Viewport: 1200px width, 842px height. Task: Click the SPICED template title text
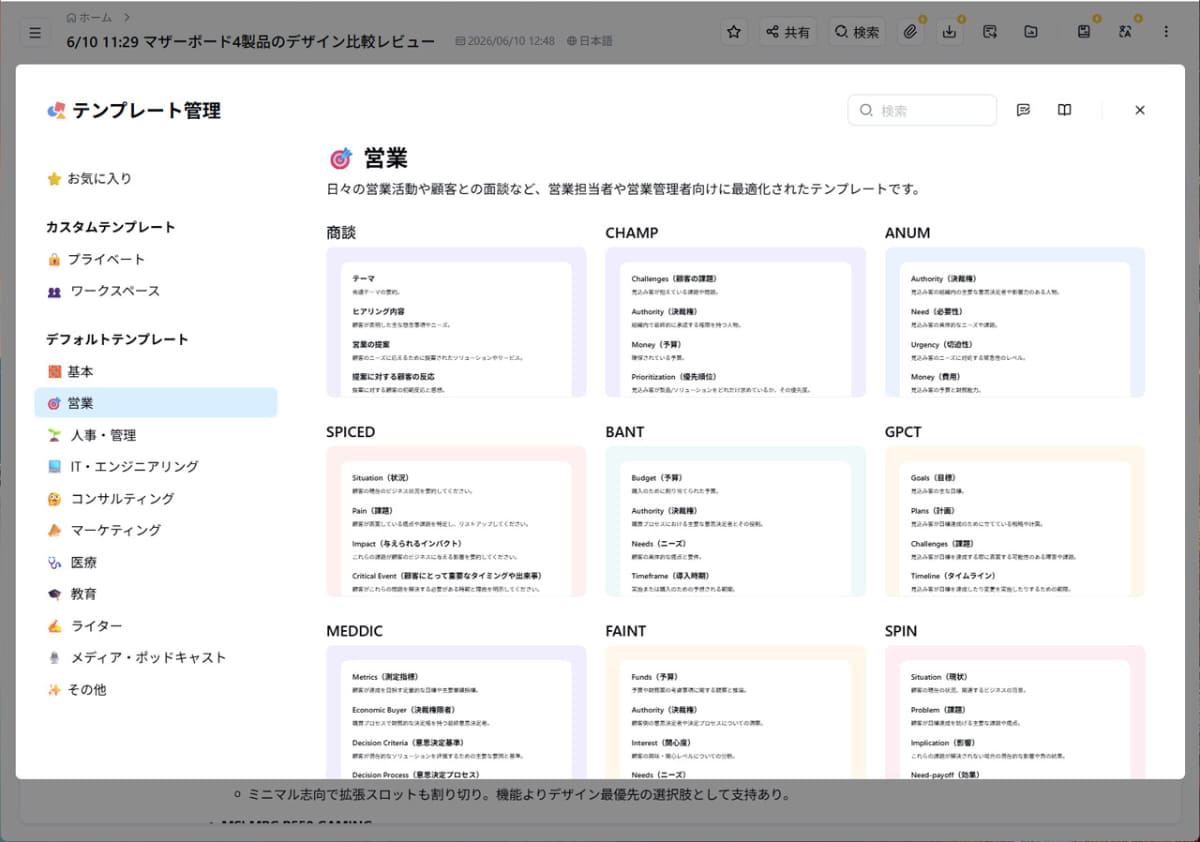pos(351,432)
